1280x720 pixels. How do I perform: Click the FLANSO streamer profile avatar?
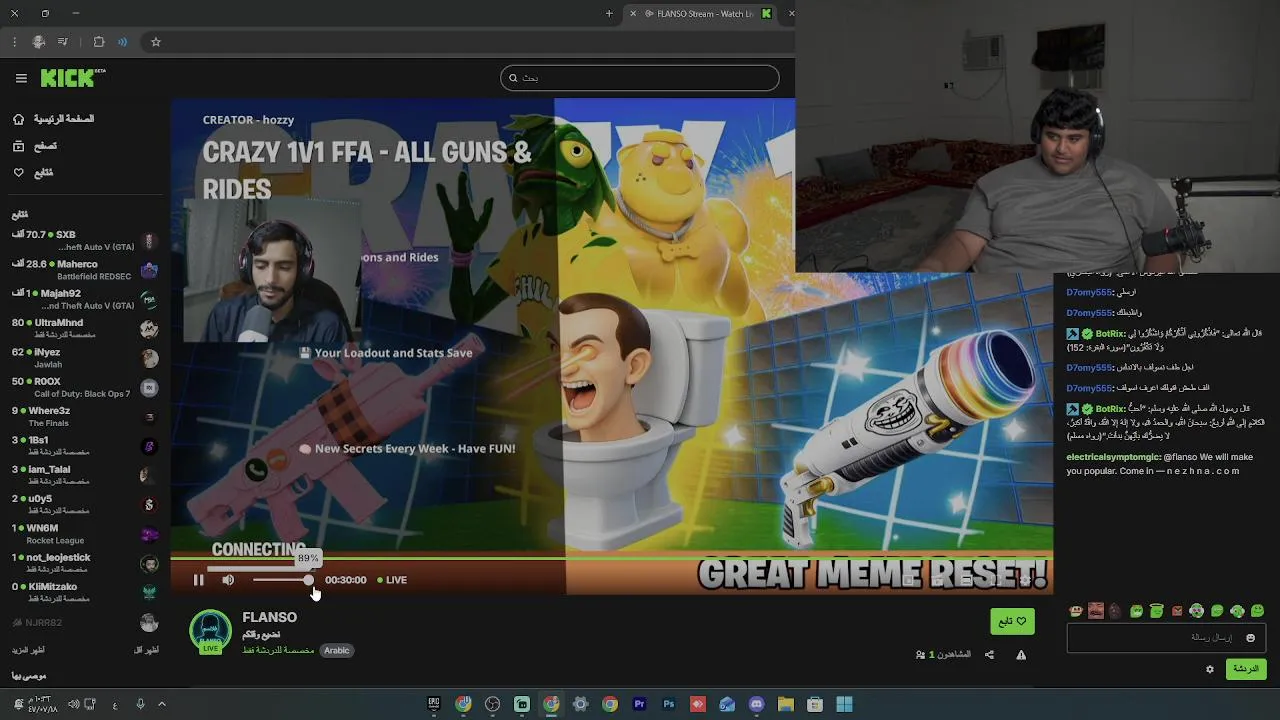click(x=210, y=632)
